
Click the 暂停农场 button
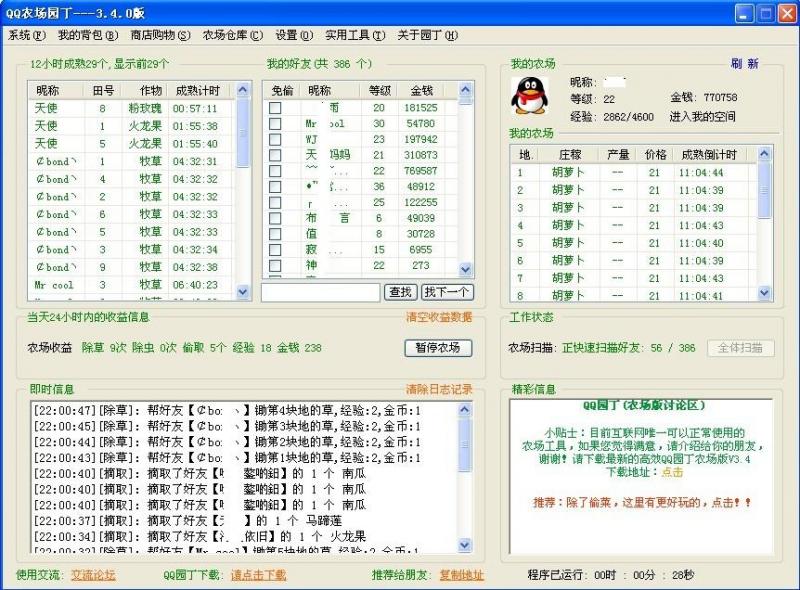438,348
